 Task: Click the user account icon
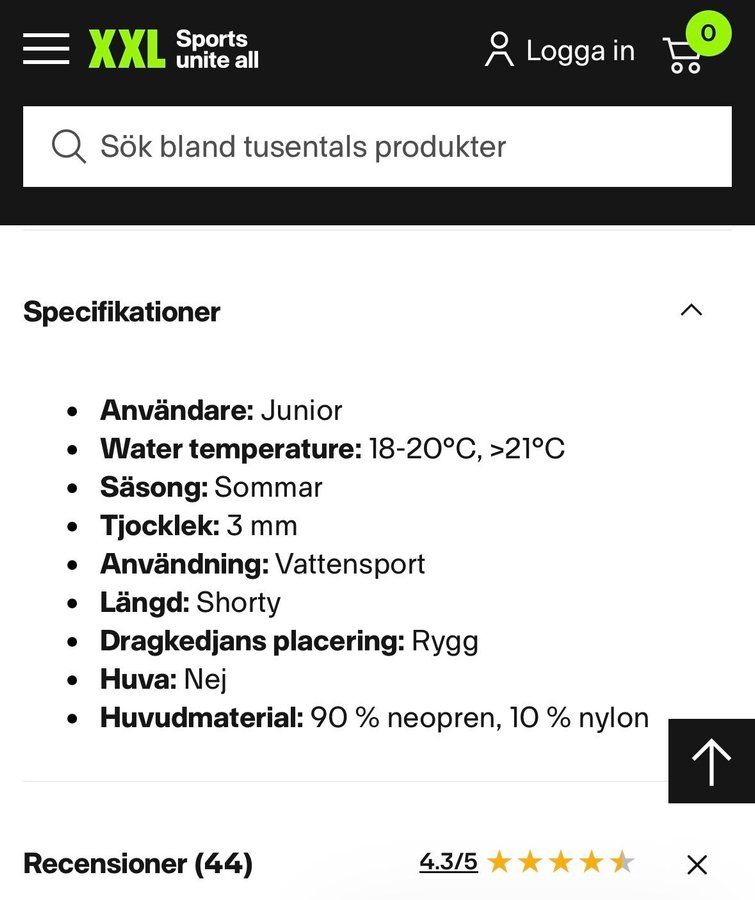[x=498, y=50]
